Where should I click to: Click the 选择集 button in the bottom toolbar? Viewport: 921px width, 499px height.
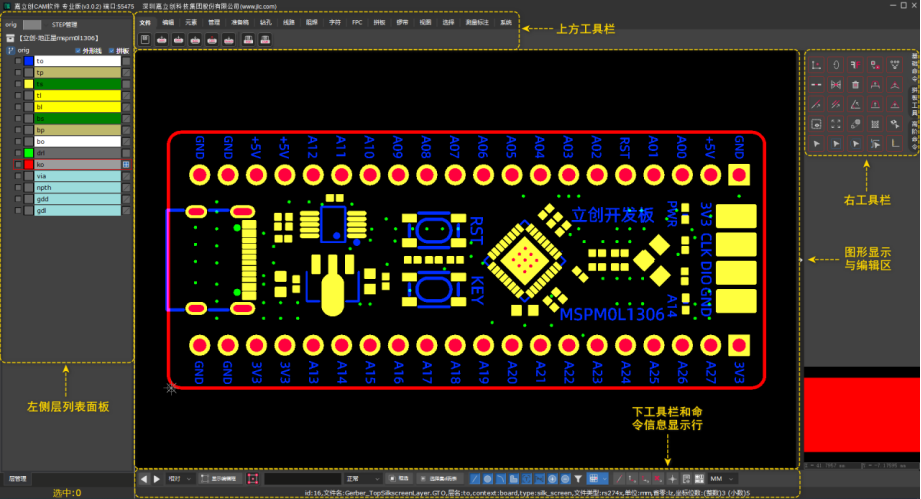tap(440, 479)
